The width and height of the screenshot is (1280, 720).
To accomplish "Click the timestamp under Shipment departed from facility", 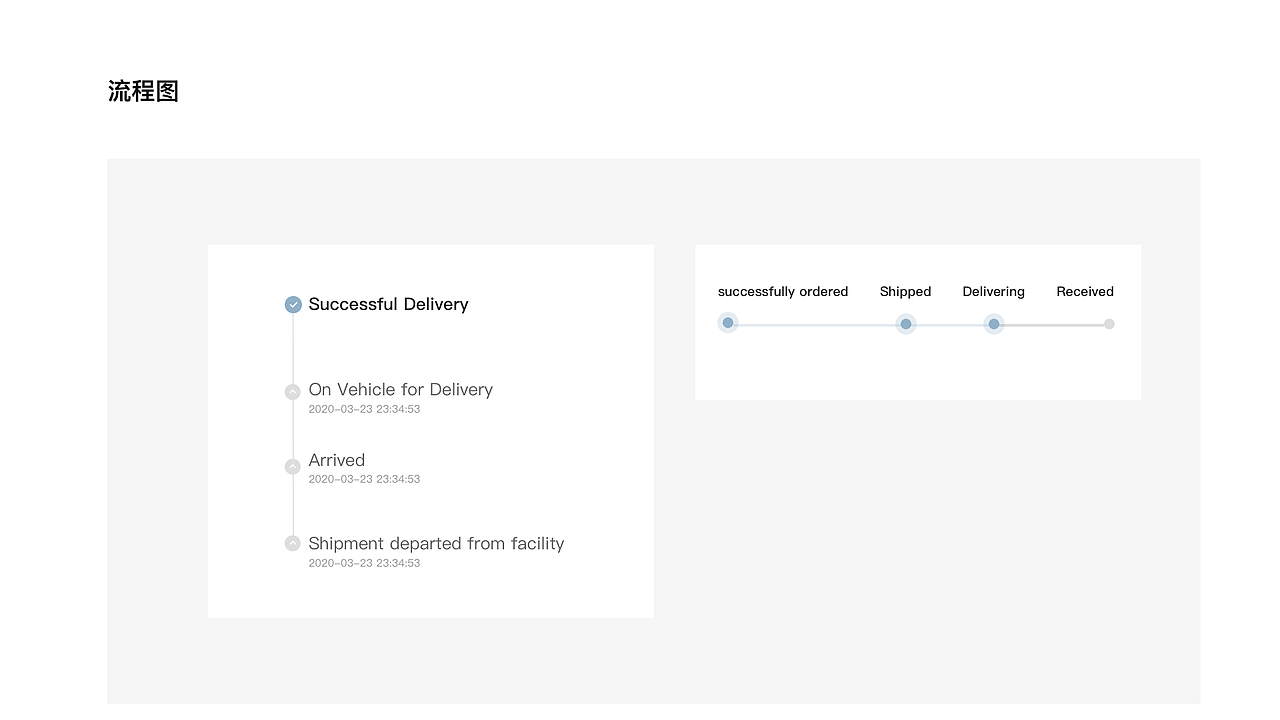I will (364, 563).
